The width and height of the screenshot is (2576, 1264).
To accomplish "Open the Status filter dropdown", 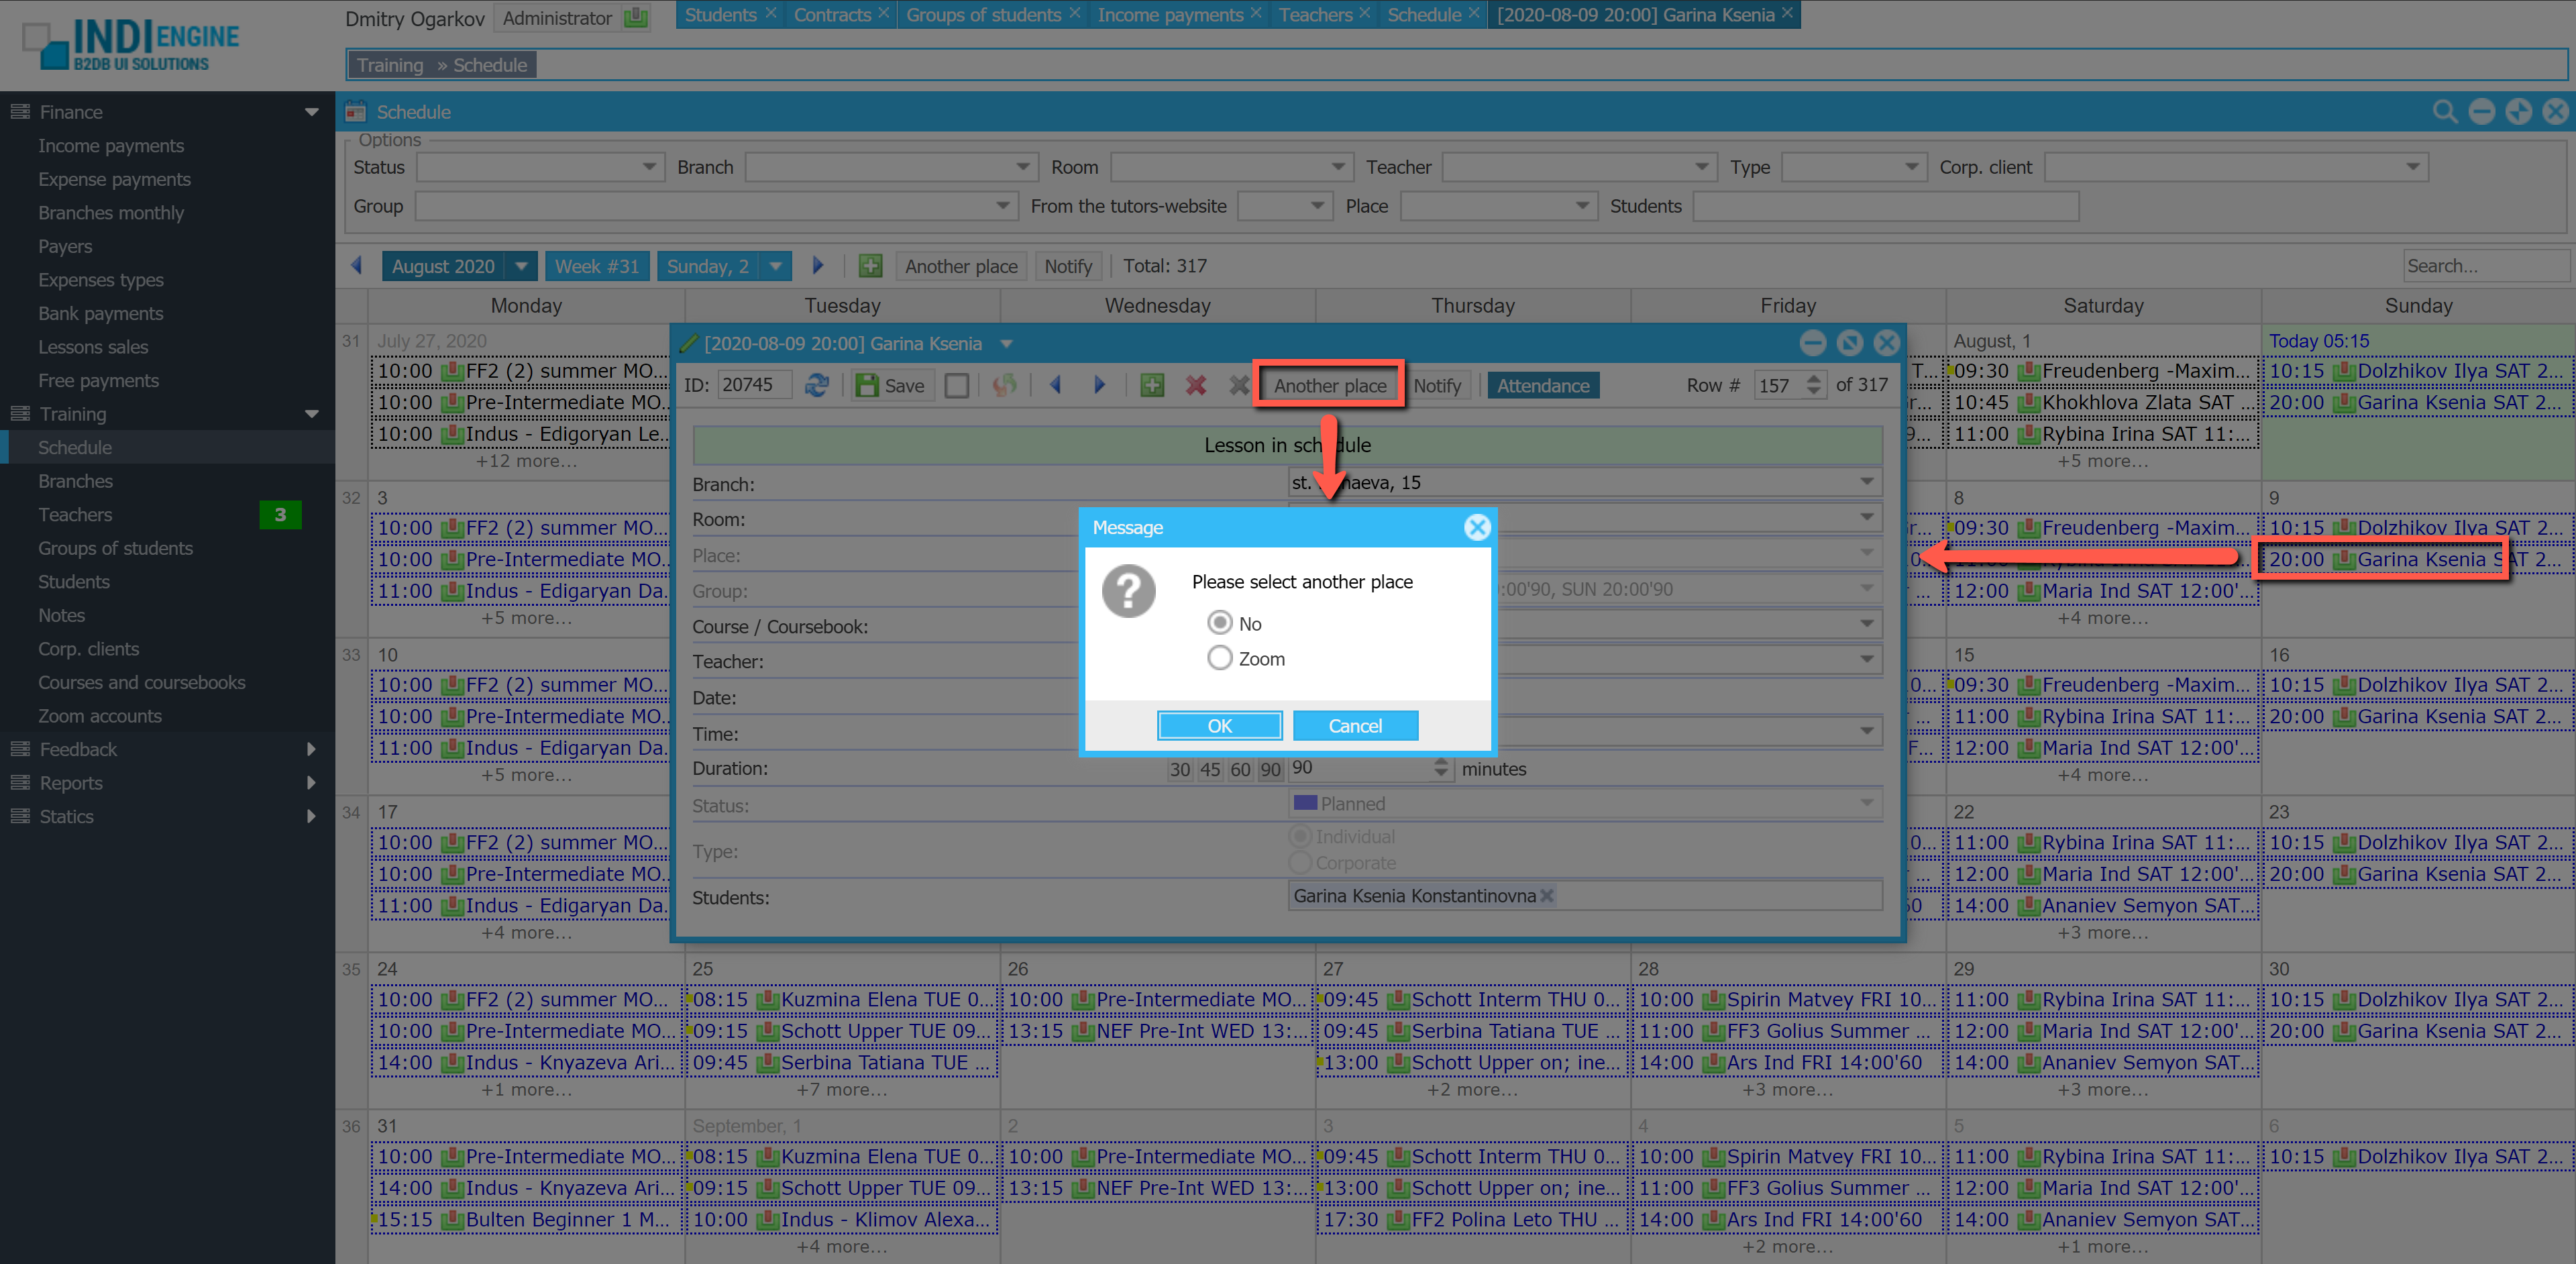I will click(649, 167).
